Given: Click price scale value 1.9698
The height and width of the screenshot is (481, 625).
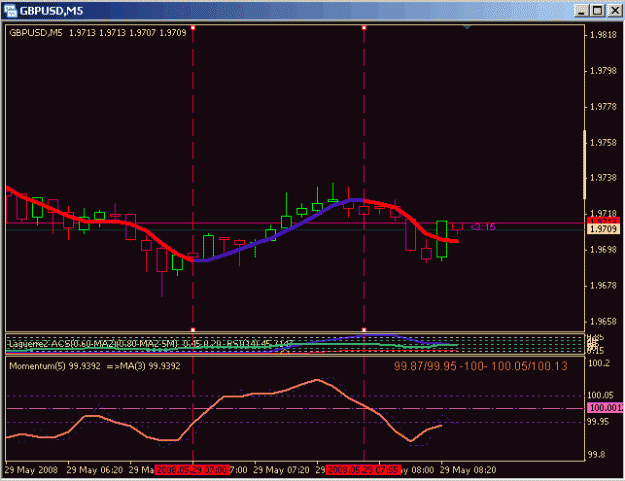Looking at the screenshot, I should coord(603,250).
